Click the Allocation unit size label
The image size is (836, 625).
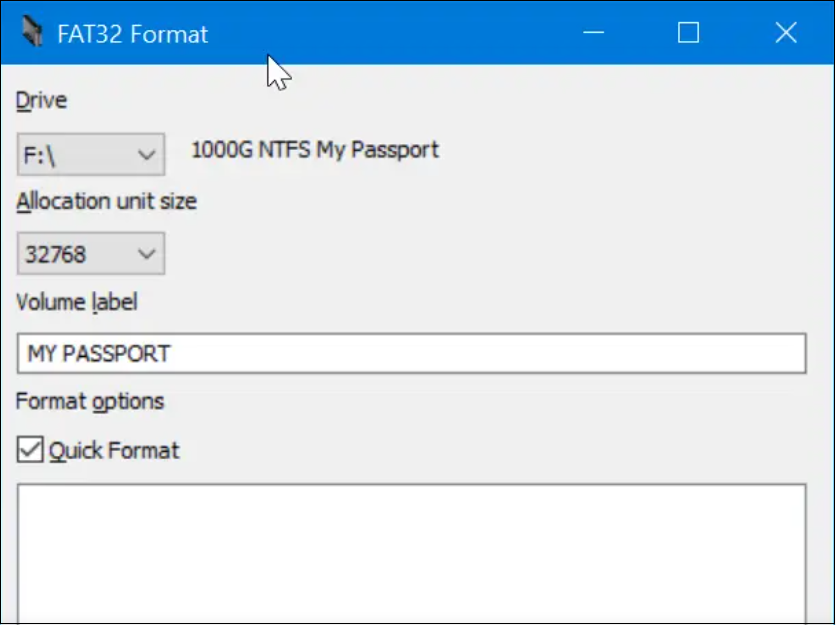(106, 201)
